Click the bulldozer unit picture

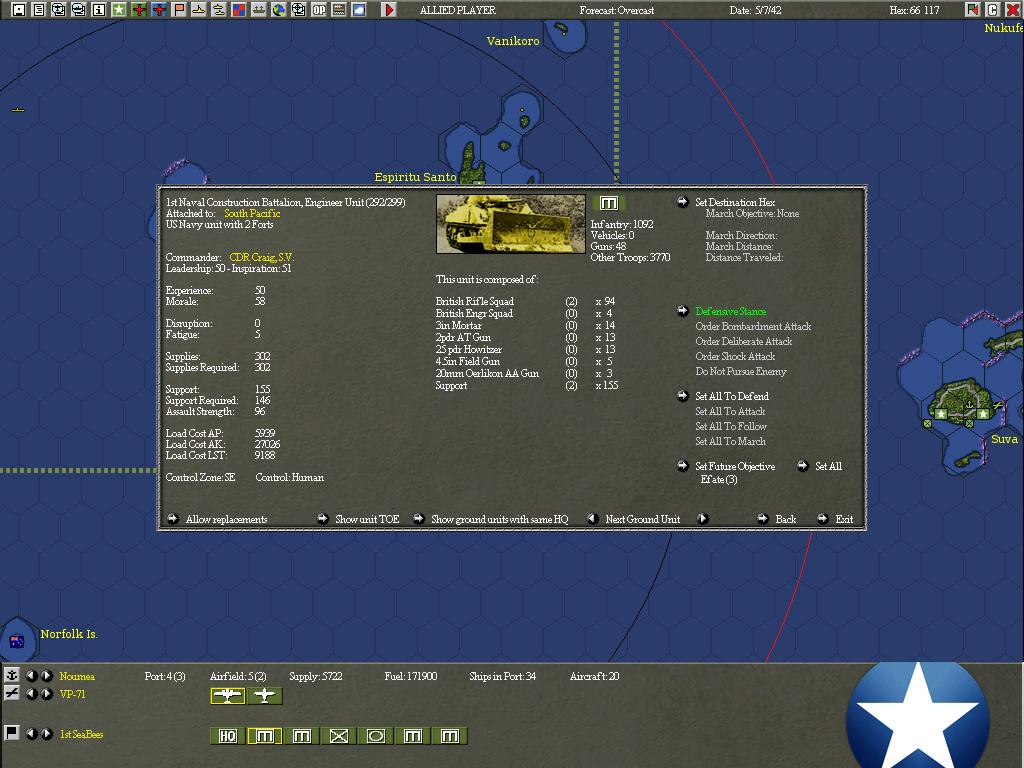[x=511, y=224]
